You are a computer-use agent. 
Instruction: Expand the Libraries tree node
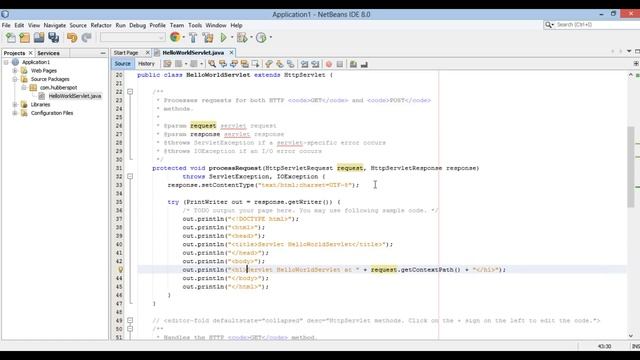coord(15,104)
